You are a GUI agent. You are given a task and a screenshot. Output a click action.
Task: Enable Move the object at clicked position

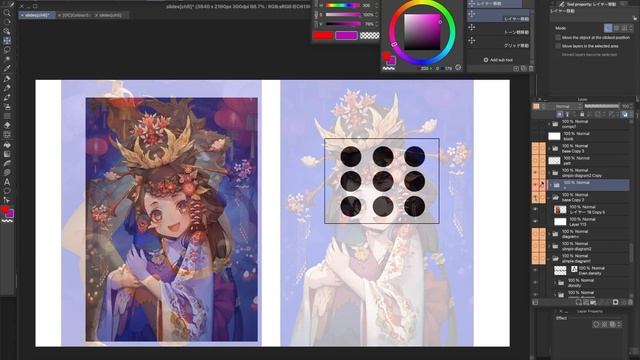tap(558, 38)
